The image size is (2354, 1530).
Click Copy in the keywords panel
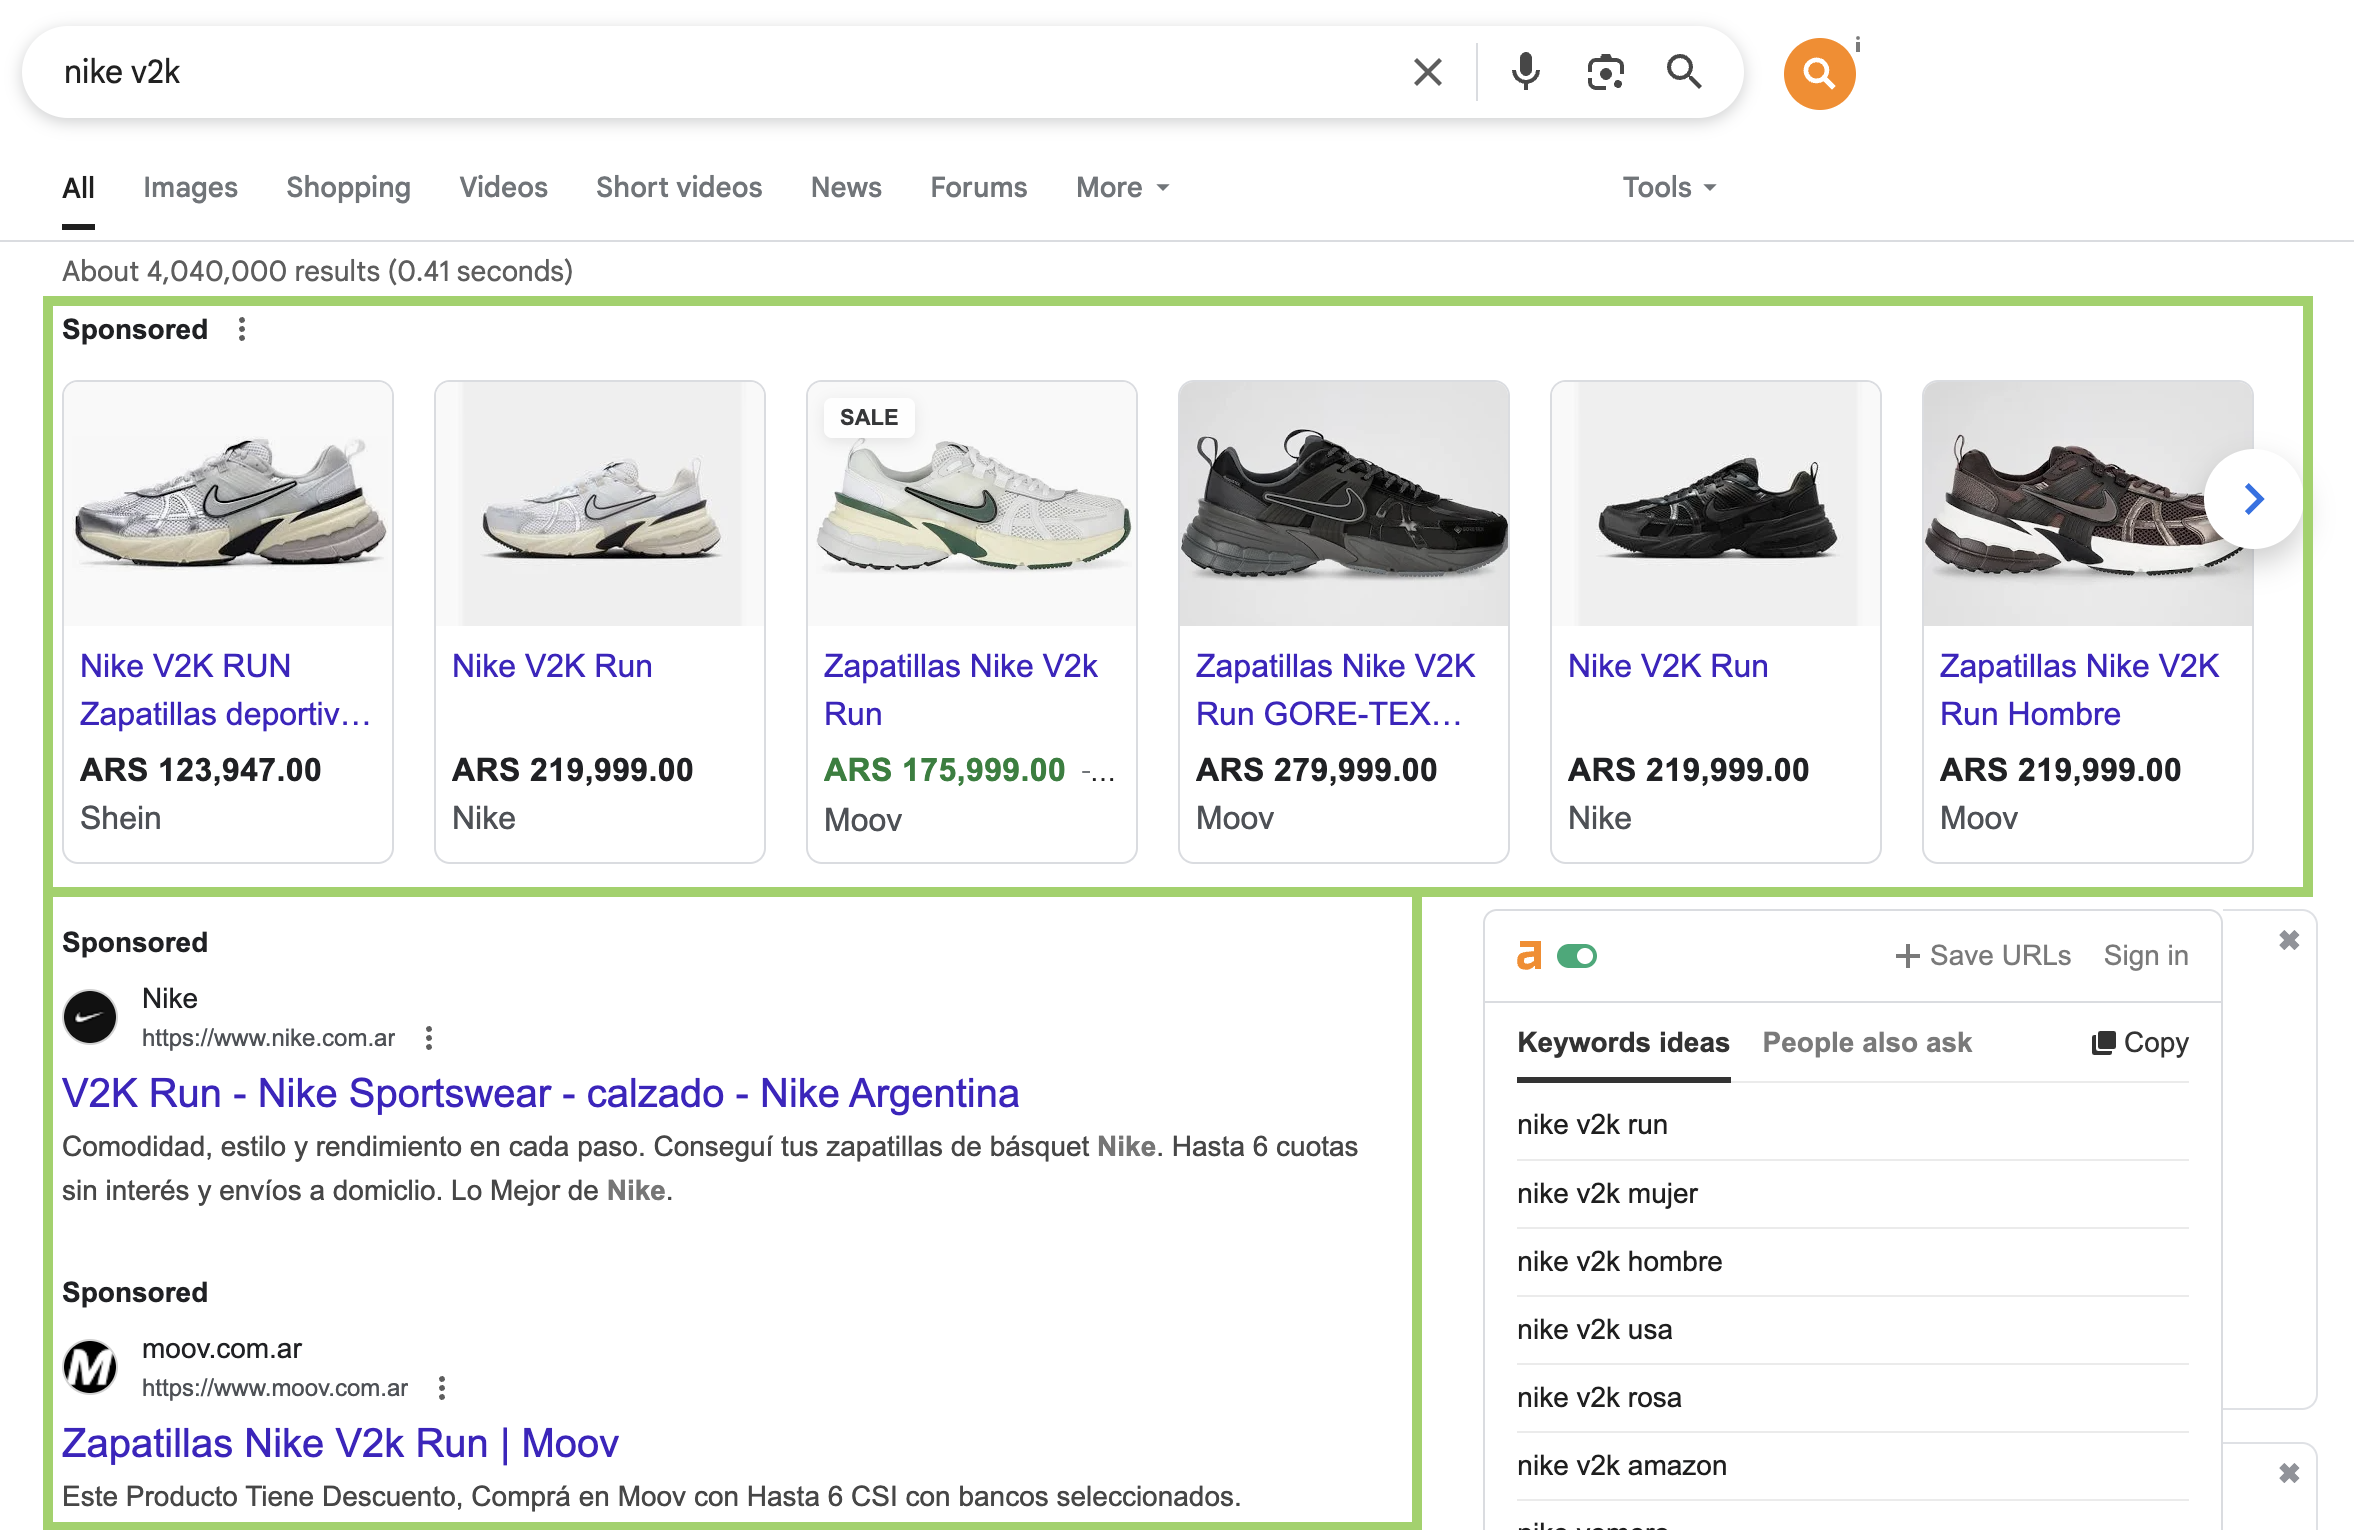click(x=2140, y=1043)
